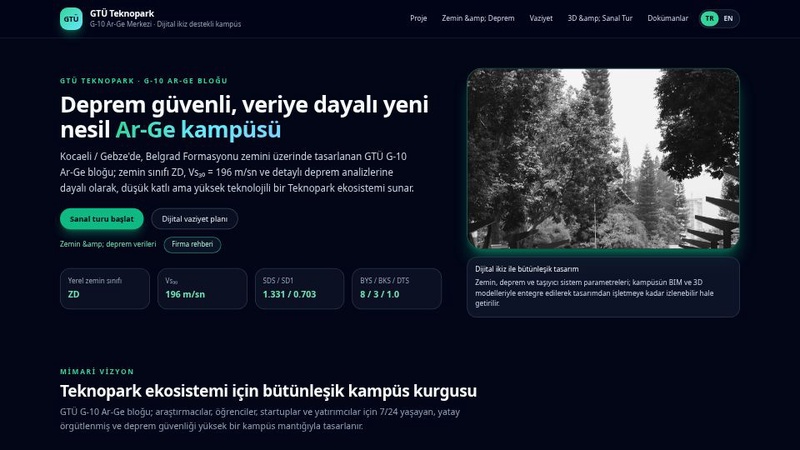Image resolution: width=800 pixels, height=450 pixels.
Task: Open Zemin & Deprem nav item
Action: [478, 18]
